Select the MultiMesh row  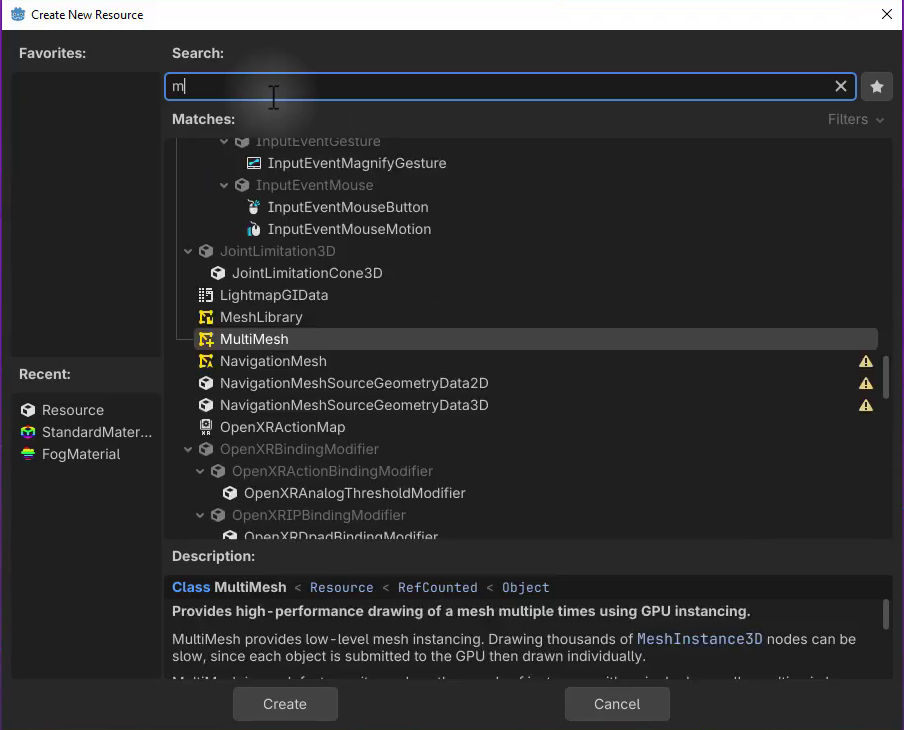(536, 339)
